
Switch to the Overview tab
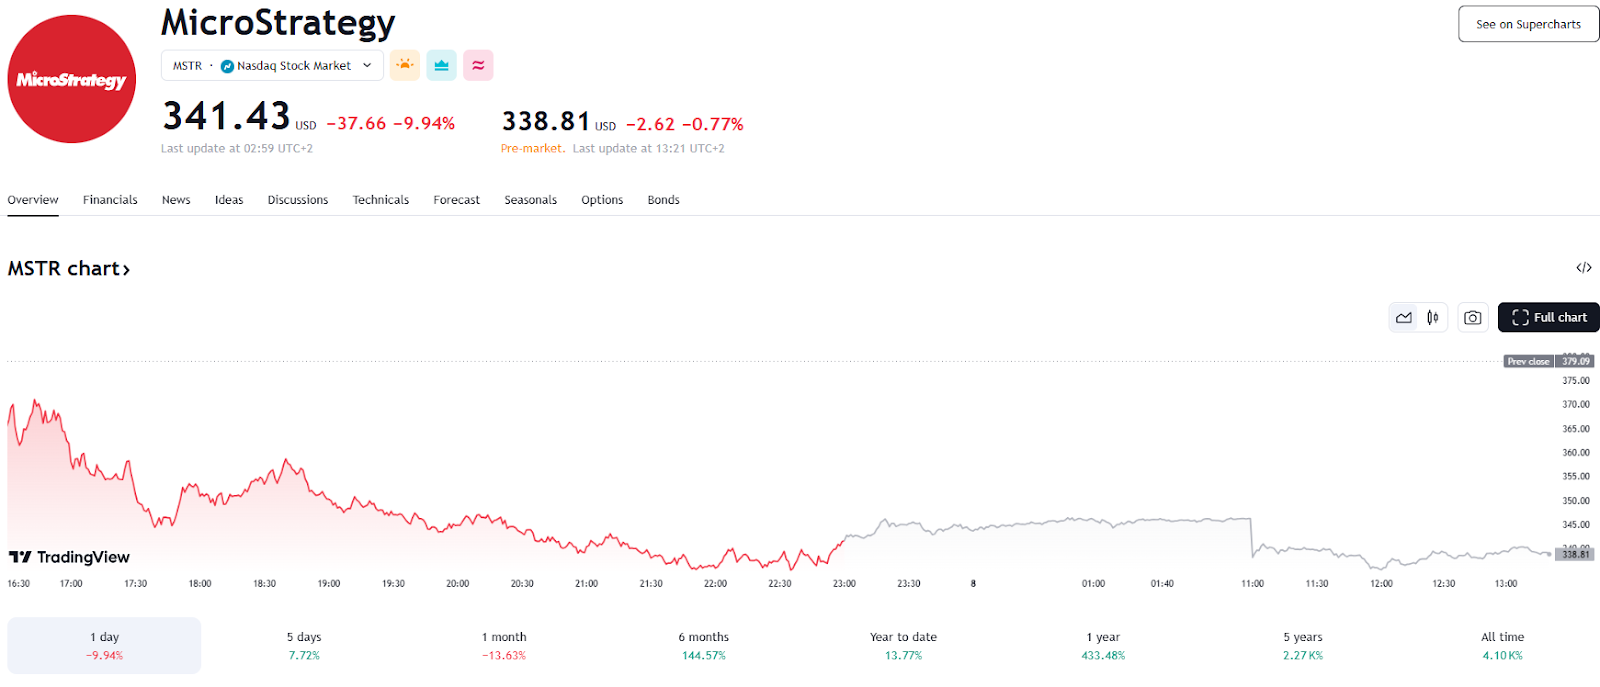(33, 200)
